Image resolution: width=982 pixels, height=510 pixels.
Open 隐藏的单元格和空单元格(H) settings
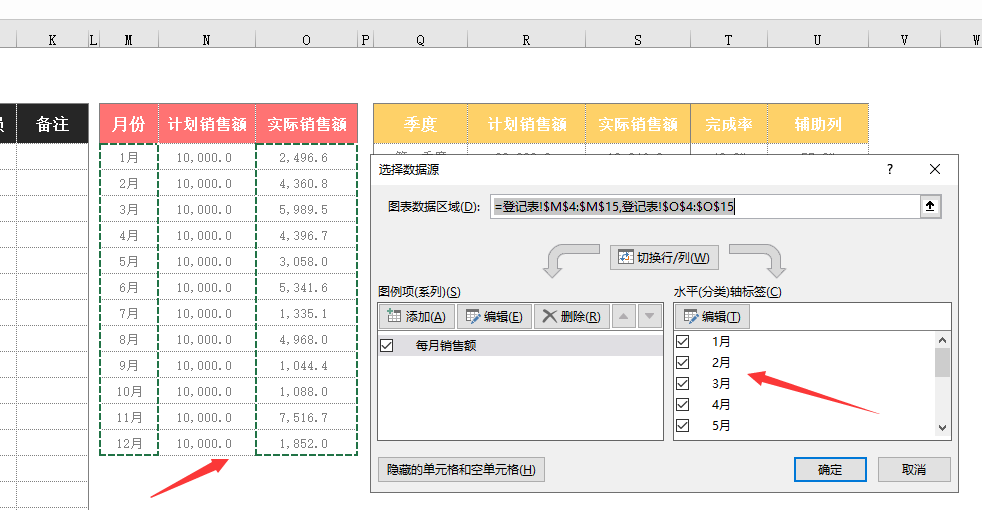[462, 469]
